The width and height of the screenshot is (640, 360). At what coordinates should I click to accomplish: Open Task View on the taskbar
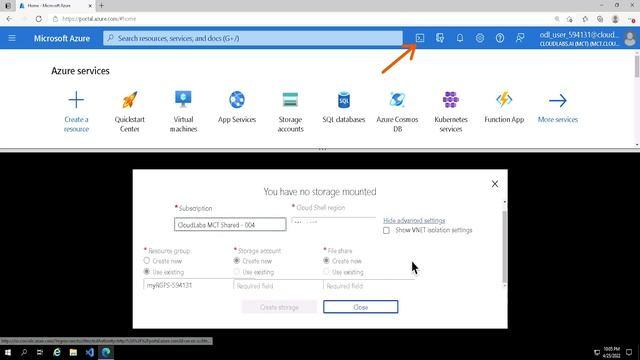click(40, 352)
